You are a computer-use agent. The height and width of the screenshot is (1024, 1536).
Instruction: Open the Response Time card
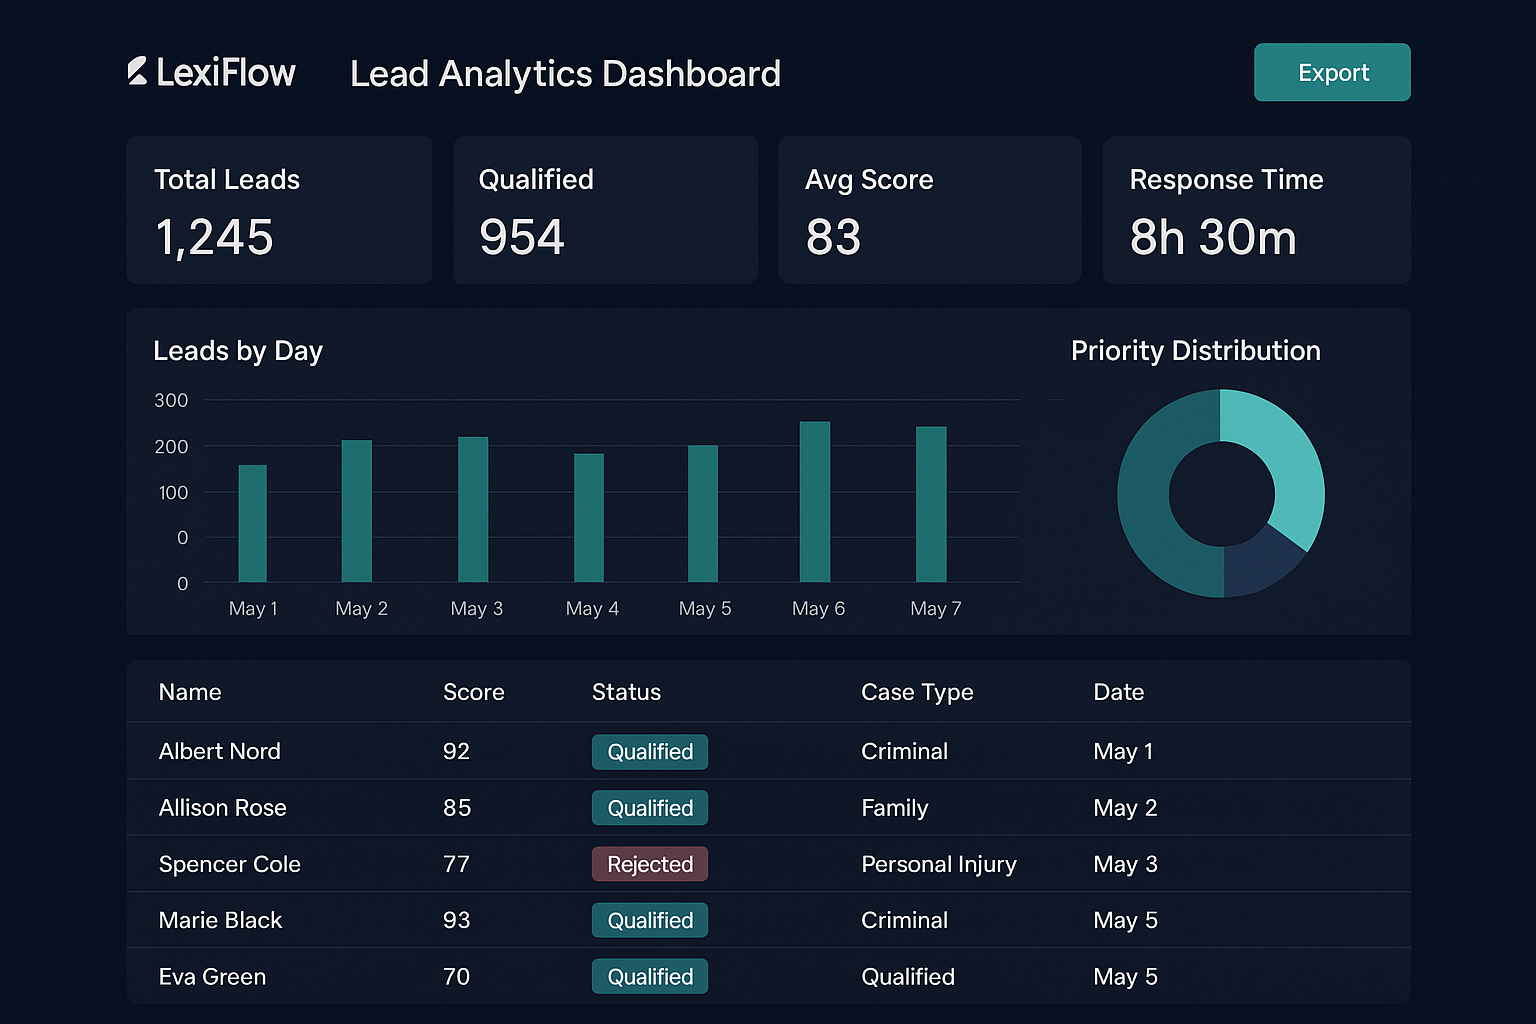[1256, 210]
